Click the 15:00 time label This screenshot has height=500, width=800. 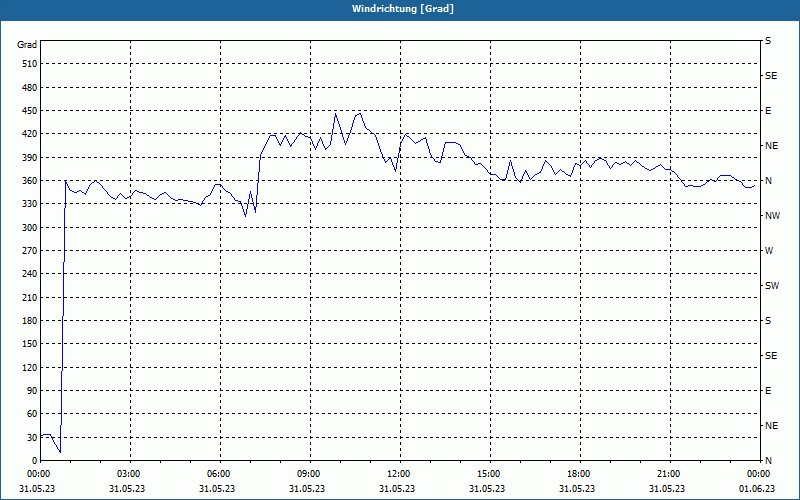pos(490,474)
